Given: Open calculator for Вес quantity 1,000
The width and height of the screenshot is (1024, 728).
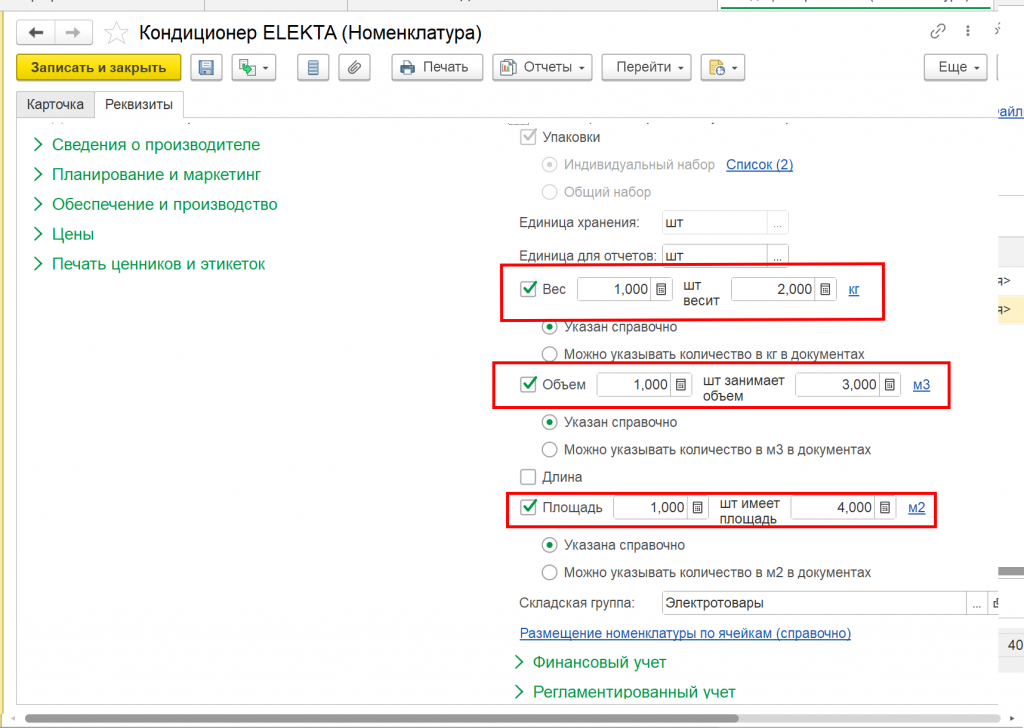Looking at the screenshot, I should tap(662, 289).
